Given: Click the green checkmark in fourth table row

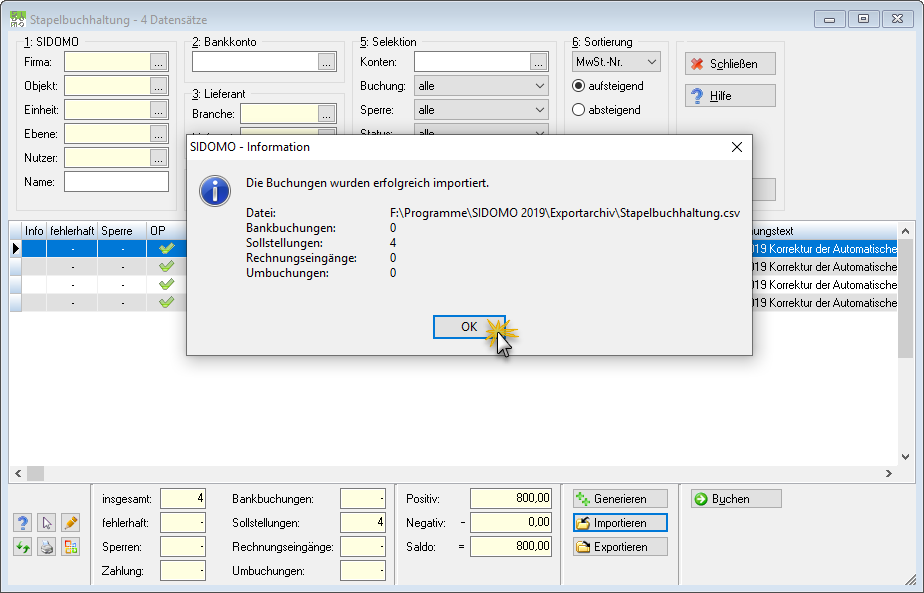Looking at the screenshot, I should pyautogui.click(x=167, y=302).
